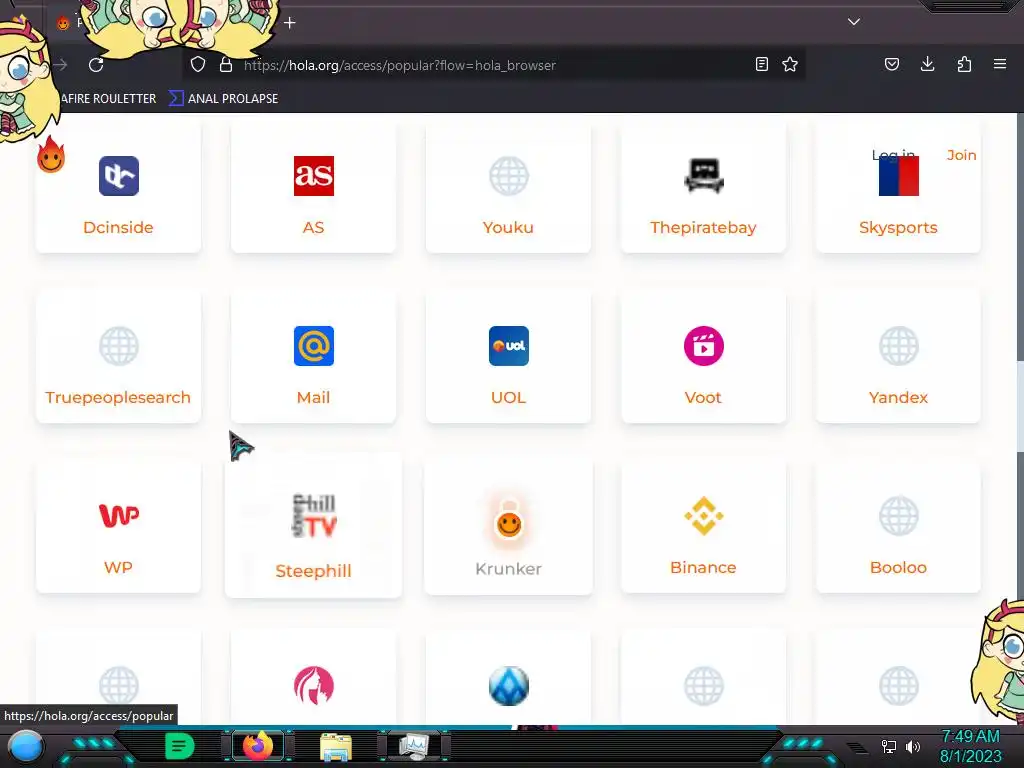Viewport: 1024px width, 768px height.
Task: Open Thepiratebay pirate ship icon
Action: point(703,176)
